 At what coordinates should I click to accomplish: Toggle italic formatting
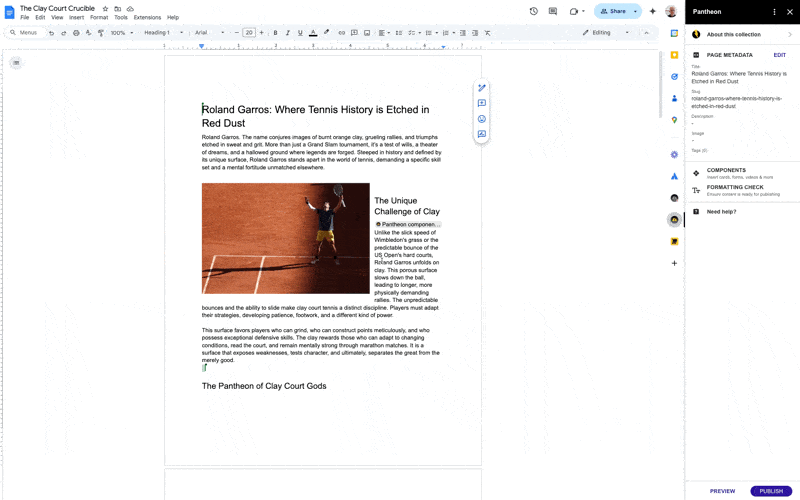point(288,33)
